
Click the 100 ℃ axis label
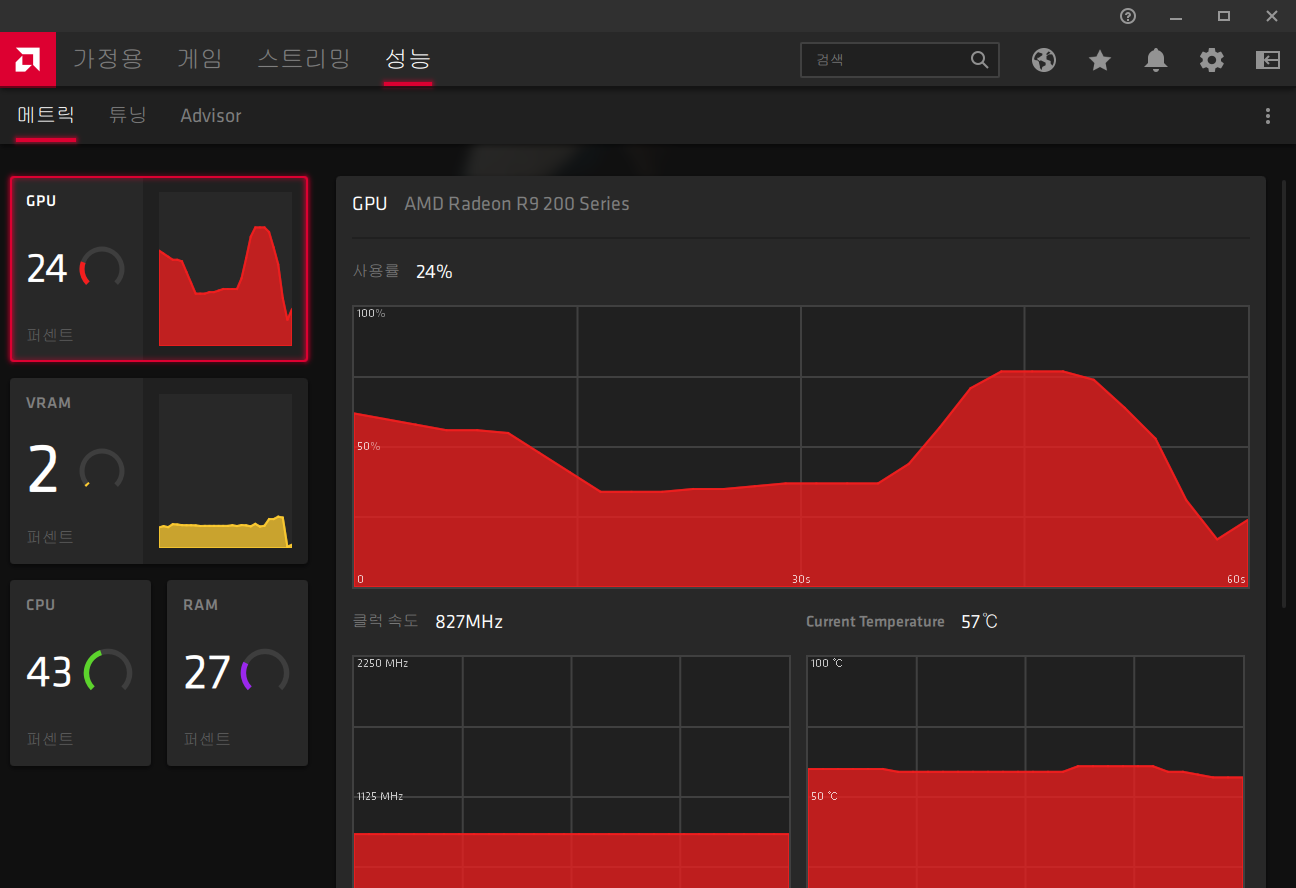[x=826, y=663]
